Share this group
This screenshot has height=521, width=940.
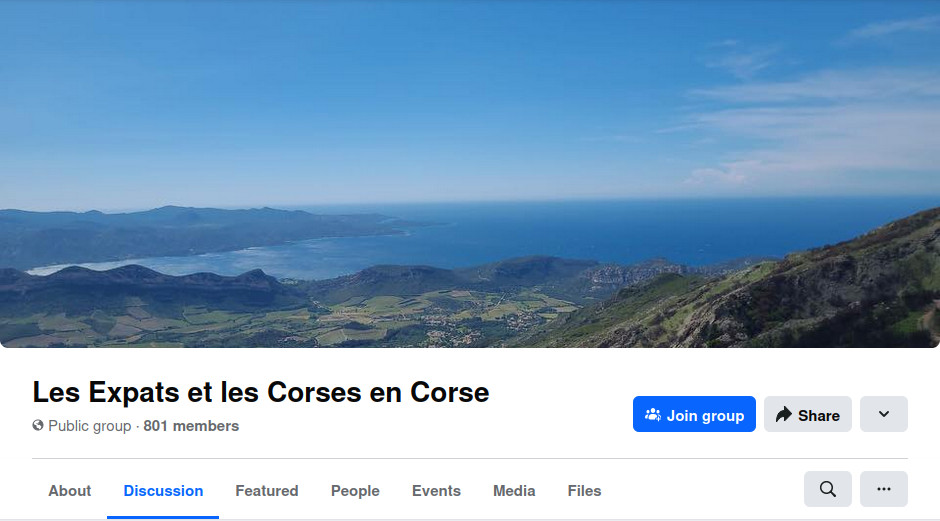click(808, 414)
